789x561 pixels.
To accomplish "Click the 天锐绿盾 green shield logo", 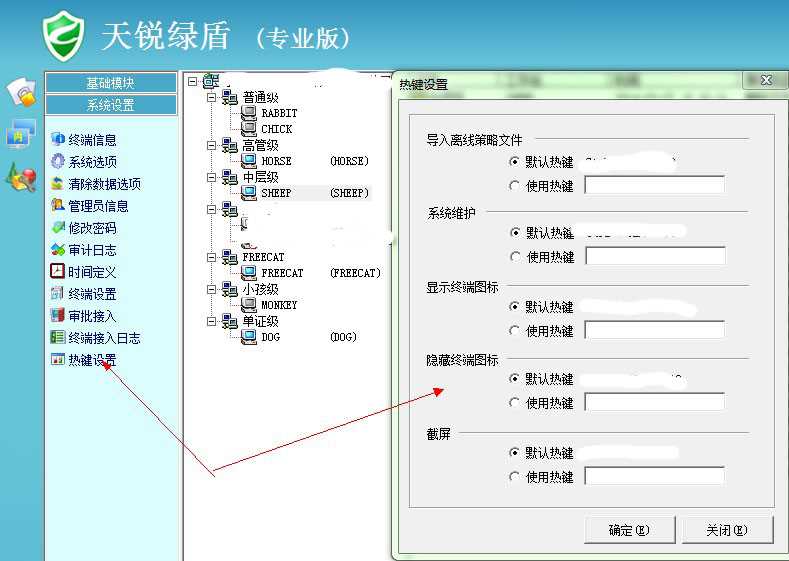I will [63, 36].
